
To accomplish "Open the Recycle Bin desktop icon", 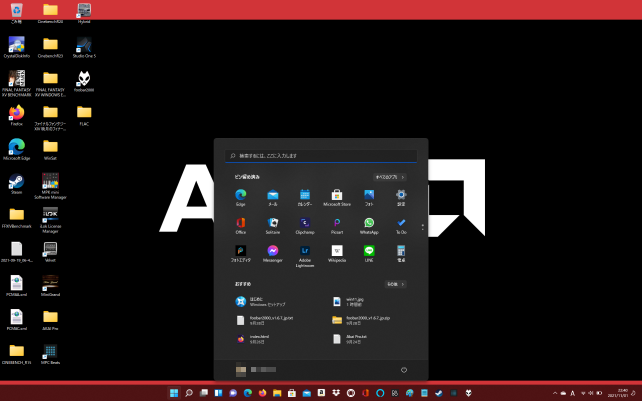I will [16, 12].
